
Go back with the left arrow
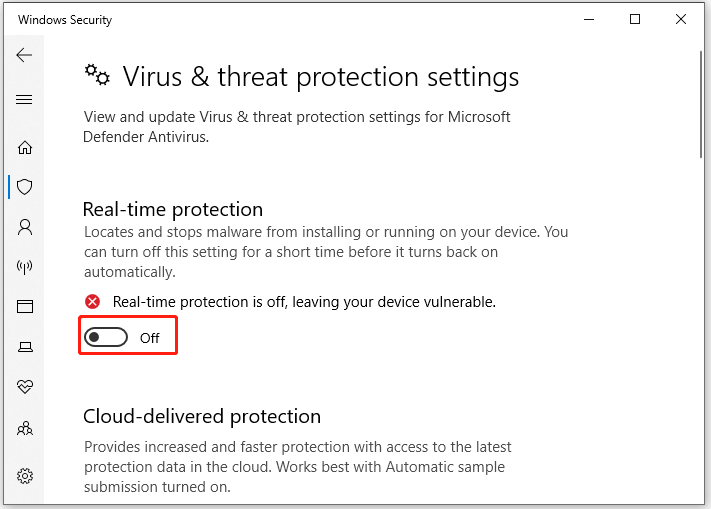(24, 55)
